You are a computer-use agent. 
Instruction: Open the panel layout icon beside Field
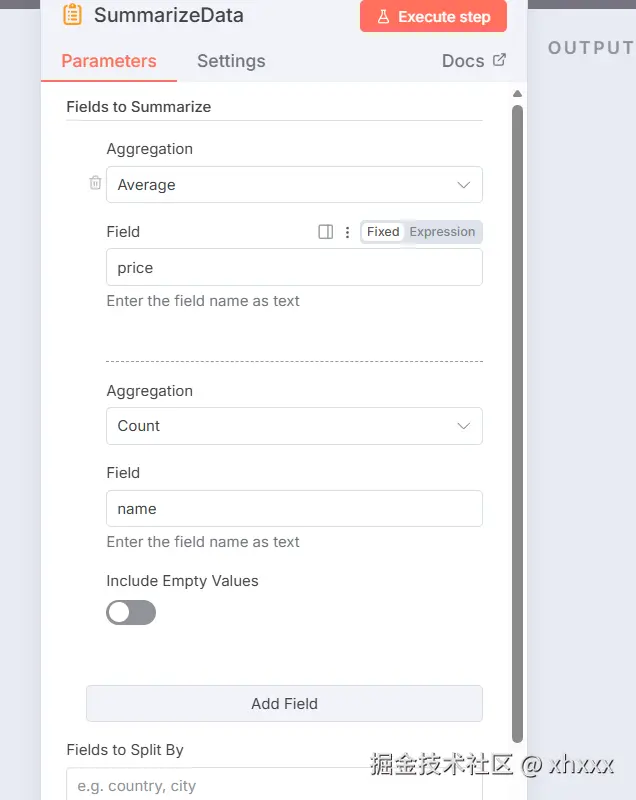tap(325, 232)
